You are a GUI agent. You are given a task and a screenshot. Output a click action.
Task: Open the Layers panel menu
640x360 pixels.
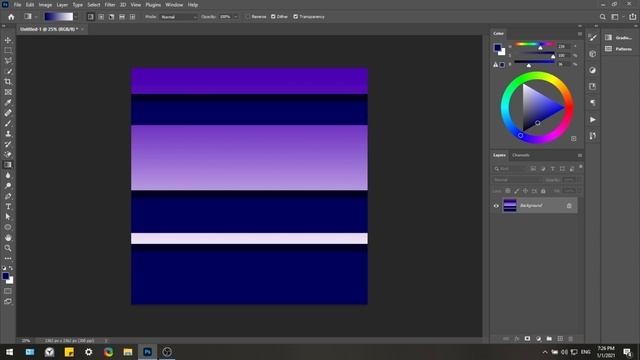click(580, 156)
